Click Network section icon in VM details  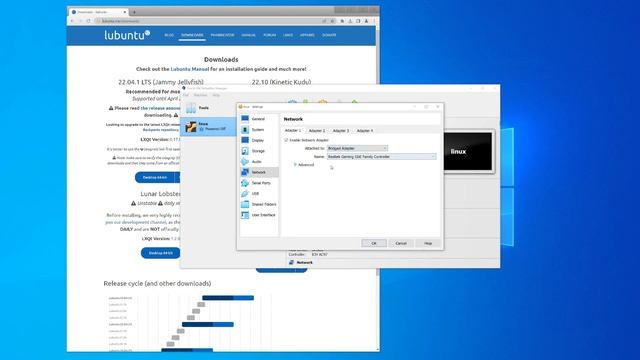click(291, 262)
